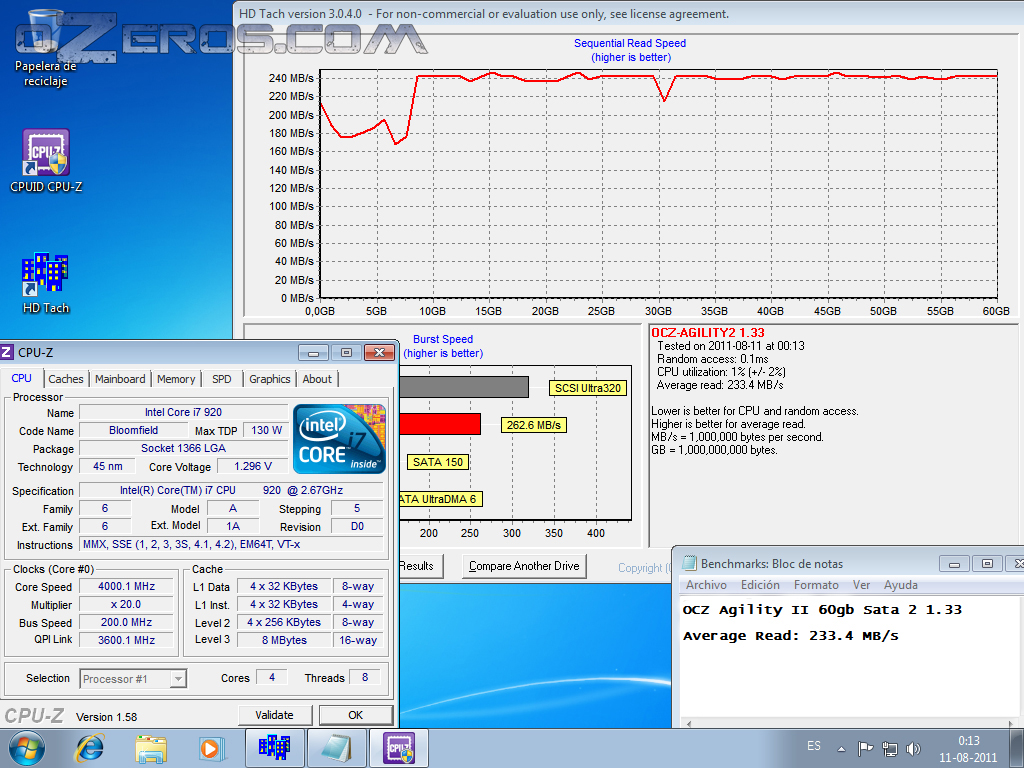Open the Formato menu in Notepad
Screen dimensions: 1024x768
[x=816, y=585]
